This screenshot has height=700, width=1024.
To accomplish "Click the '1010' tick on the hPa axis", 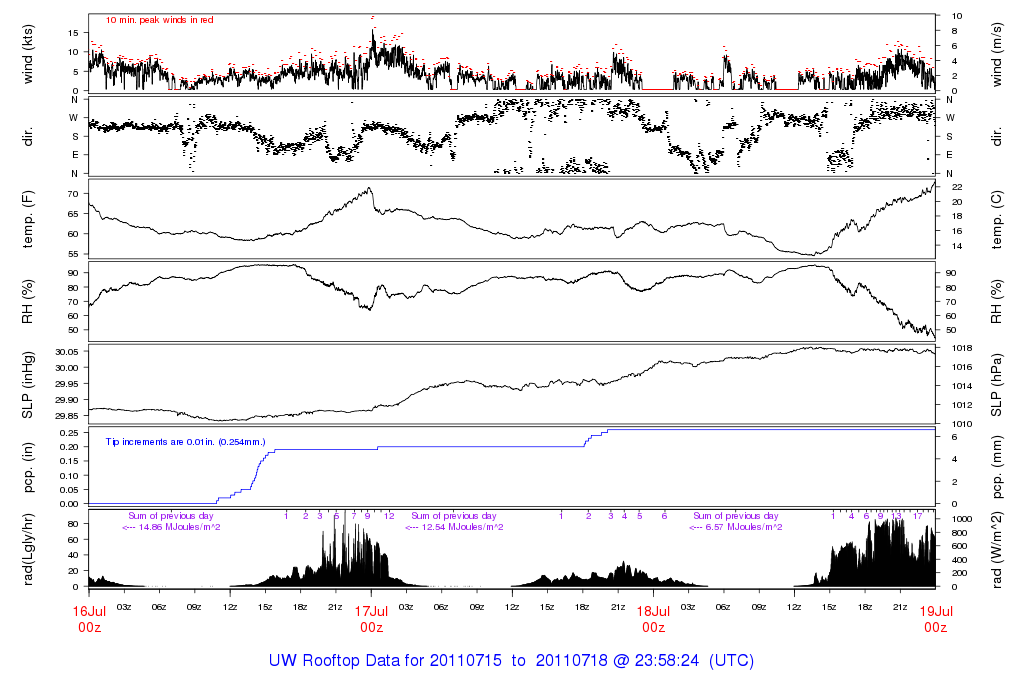I will pos(962,424).
